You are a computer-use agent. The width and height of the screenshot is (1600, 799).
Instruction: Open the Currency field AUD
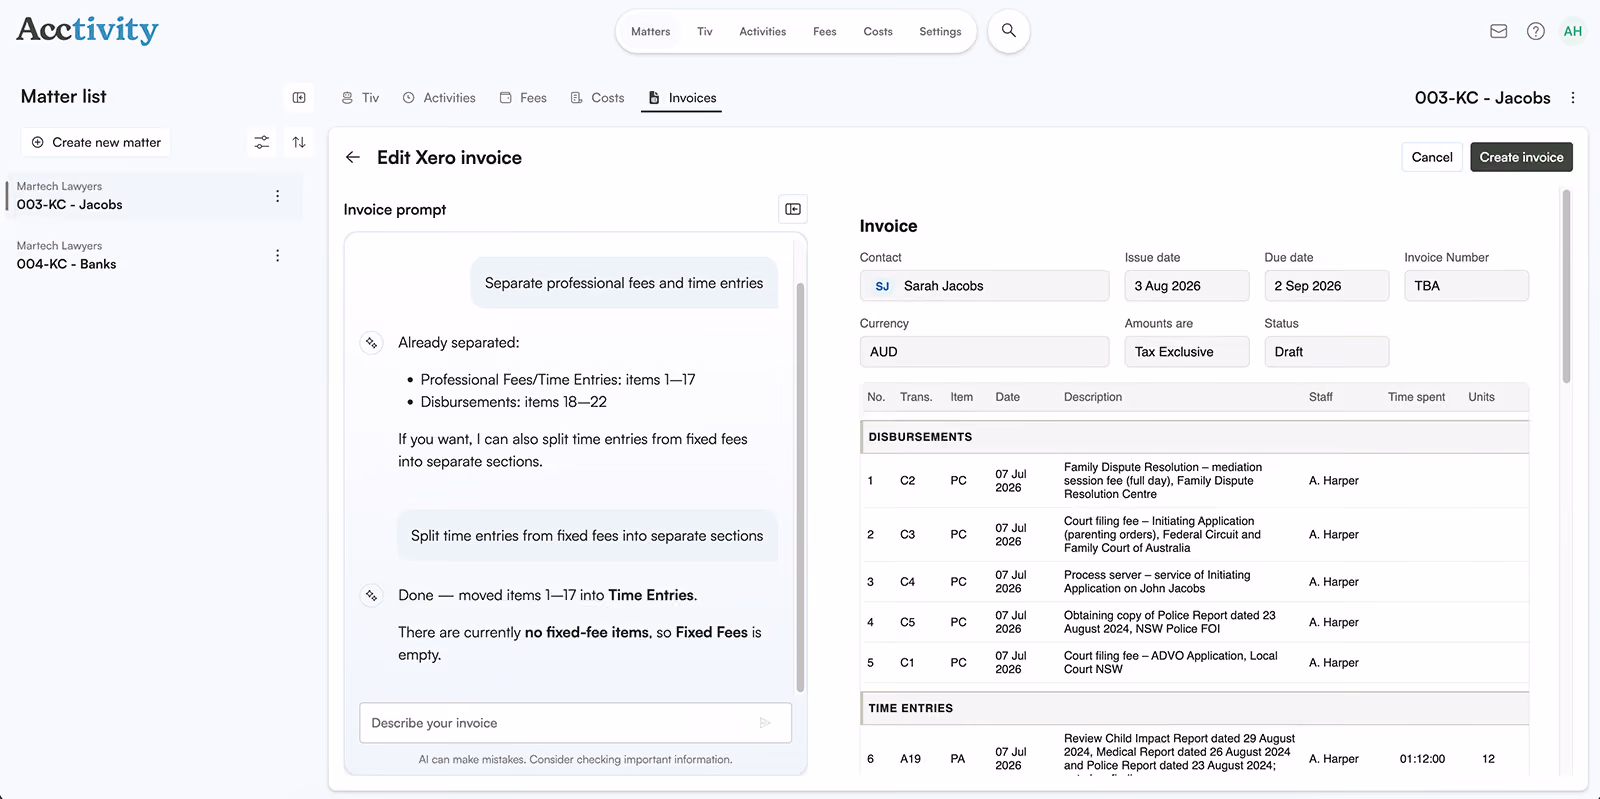click(x=984, y=352)
